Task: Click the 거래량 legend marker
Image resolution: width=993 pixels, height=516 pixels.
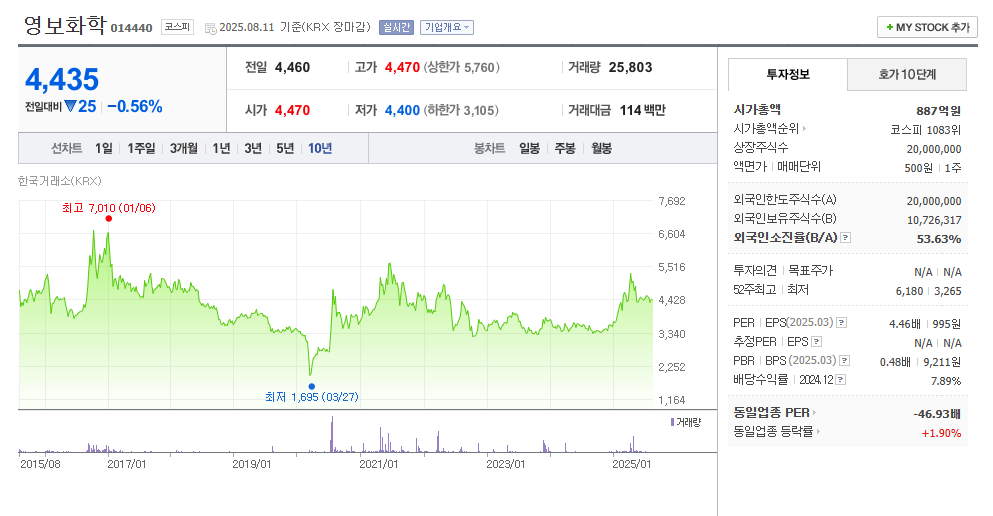Action: pyautogui.click(x=673, y=422)
